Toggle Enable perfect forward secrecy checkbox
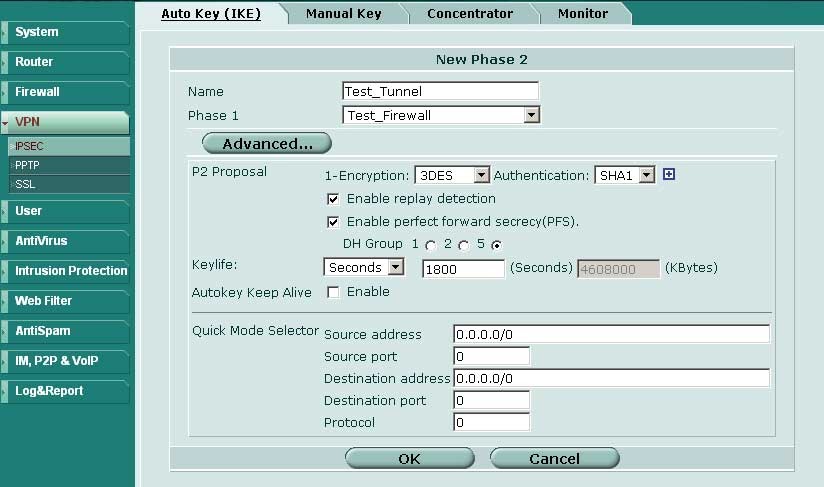This screenshot has width=824, height=487. 333,222
